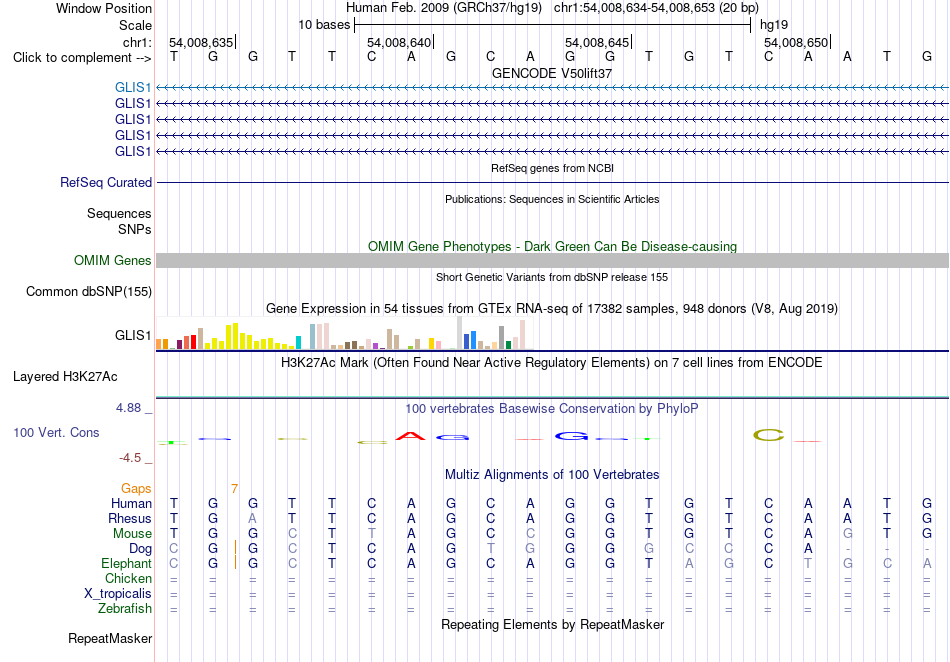Click the chr1: label beside the ruler coordinates

point(137,42)
